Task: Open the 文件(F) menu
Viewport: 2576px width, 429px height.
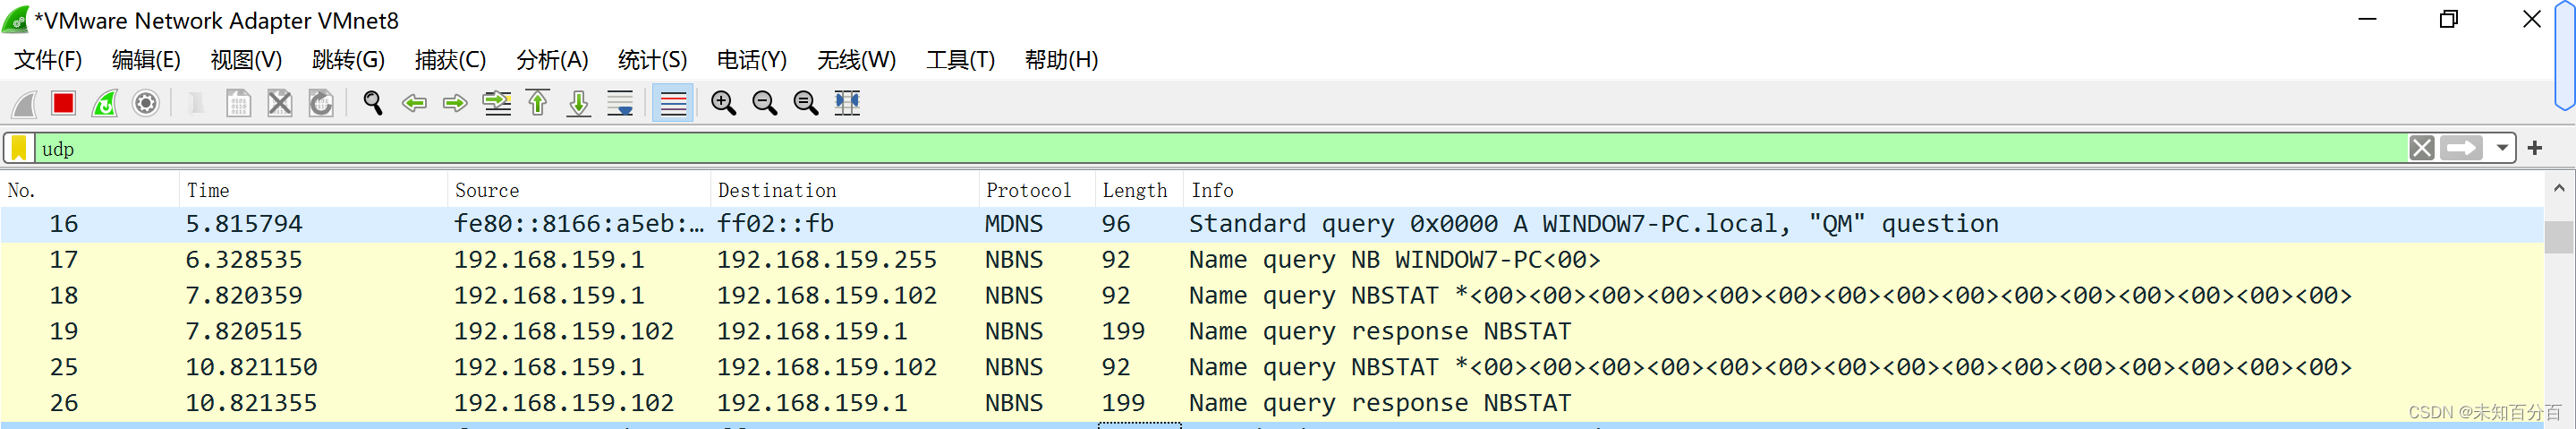Action: pyautogui.click(x=48, y=60)
